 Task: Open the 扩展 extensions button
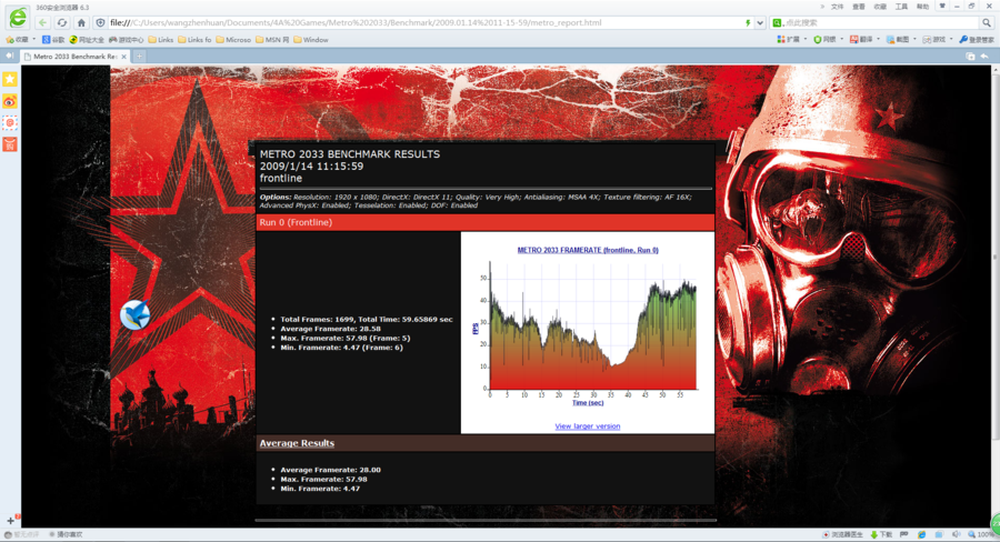click(x=788, y=40)
